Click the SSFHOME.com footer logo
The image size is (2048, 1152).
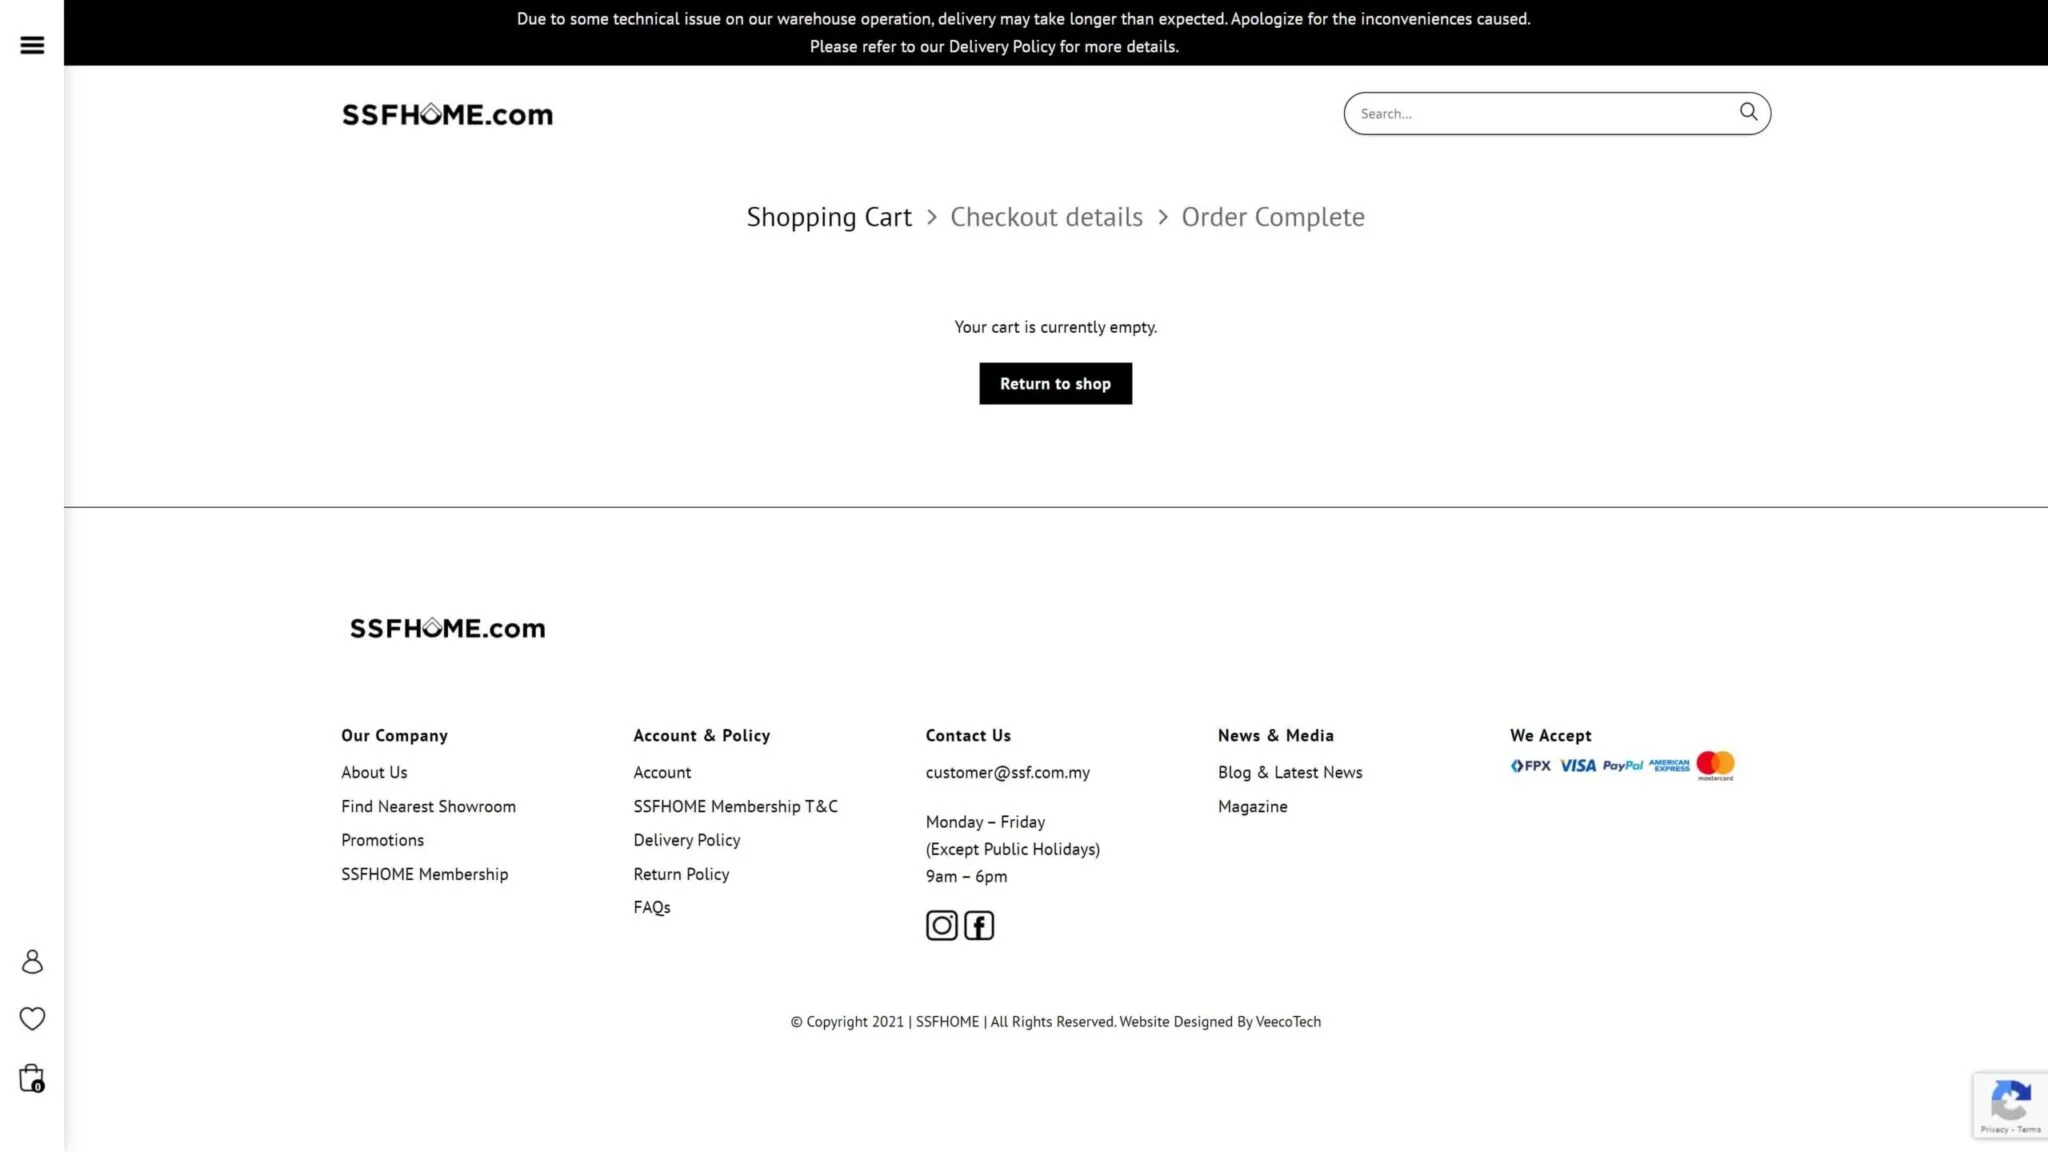[x=447, y=628]
